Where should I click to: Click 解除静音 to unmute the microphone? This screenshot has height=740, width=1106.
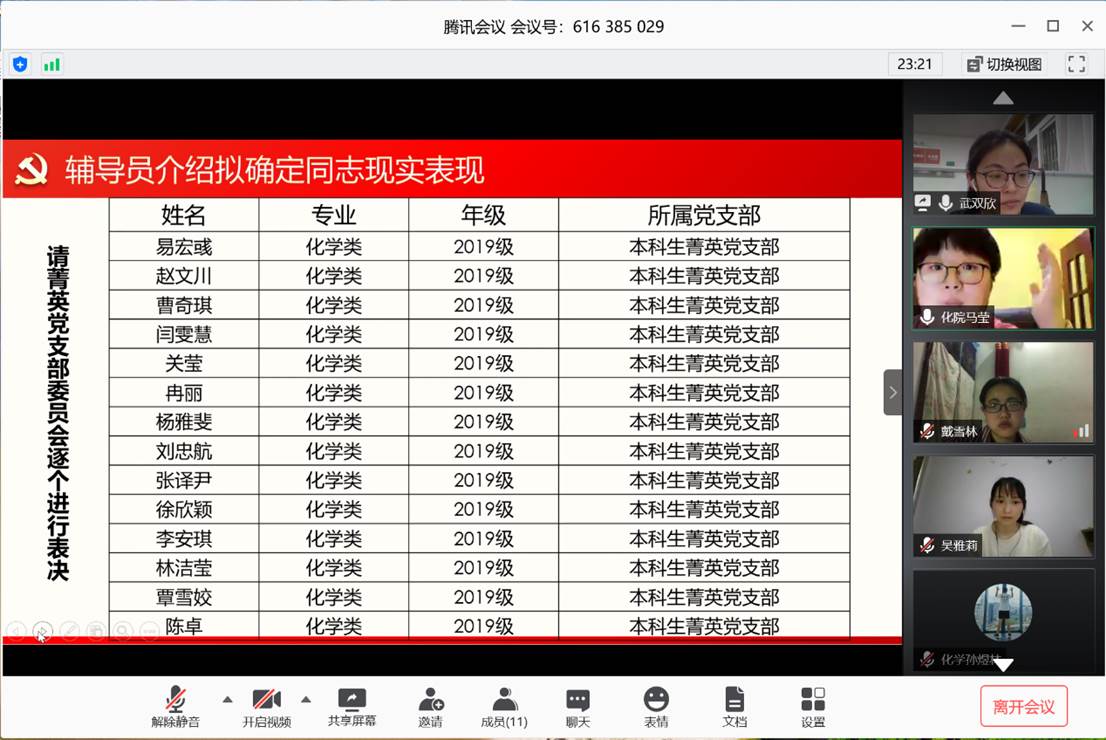coord(175,706)
